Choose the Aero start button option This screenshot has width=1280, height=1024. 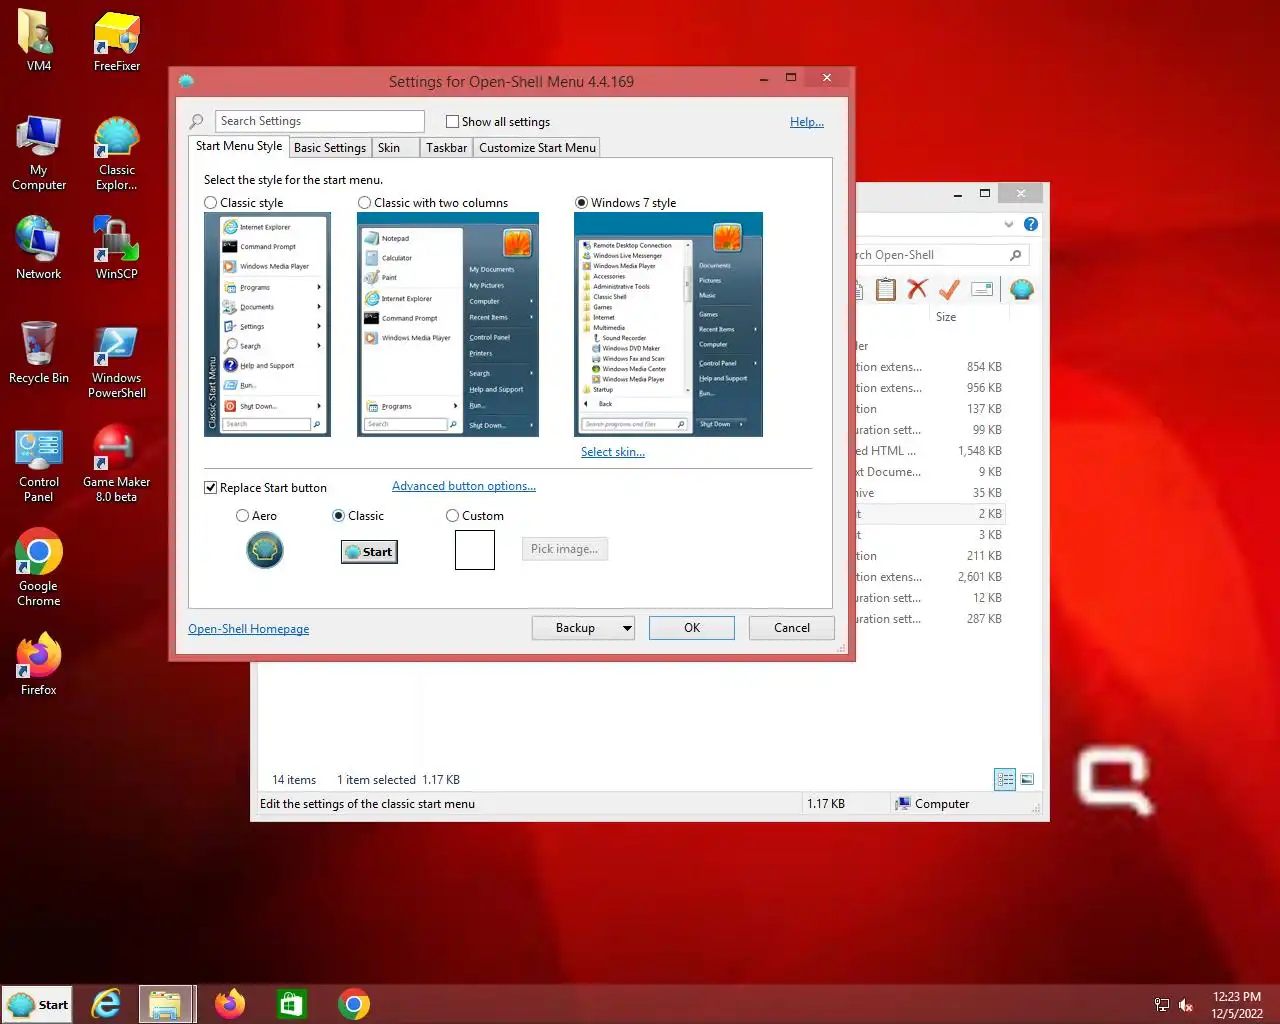pyautogui.click(x=242, y=516)
